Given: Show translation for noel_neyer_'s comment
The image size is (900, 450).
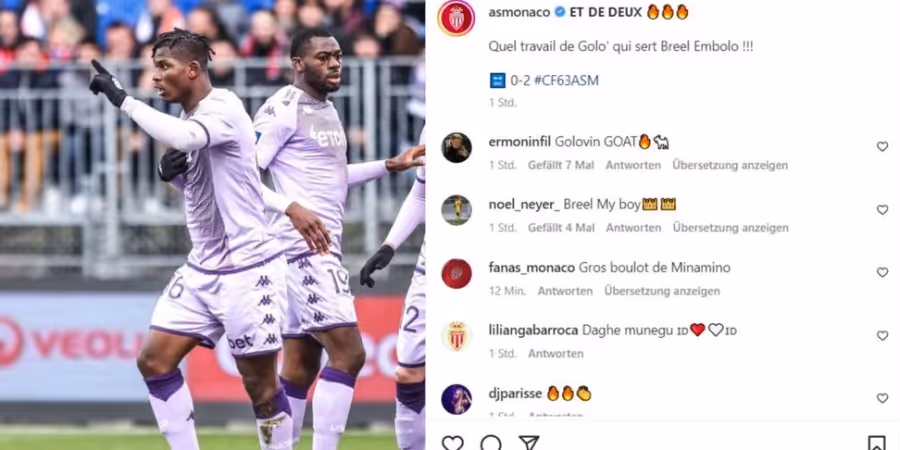Looking at the screenshot, I should coord(731,228).
